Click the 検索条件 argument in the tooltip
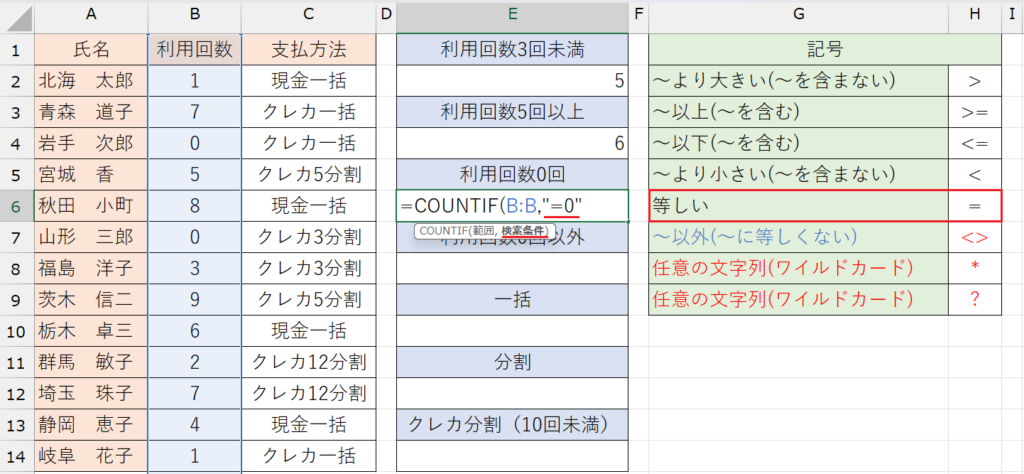The width and height of the screenshot is (1024, 474). tap(525, 230)
